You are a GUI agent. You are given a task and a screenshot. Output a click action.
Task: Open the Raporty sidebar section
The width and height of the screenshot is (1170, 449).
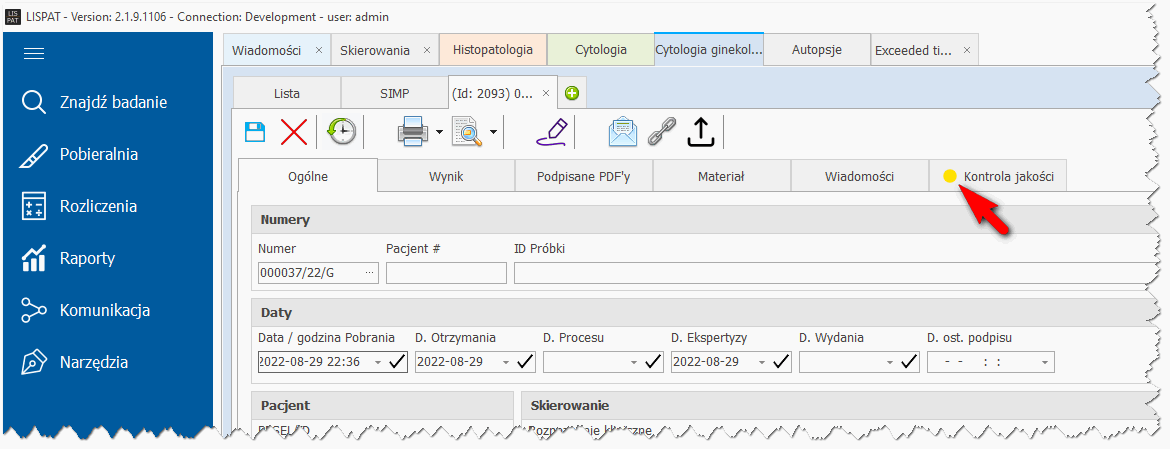(87, 258)
